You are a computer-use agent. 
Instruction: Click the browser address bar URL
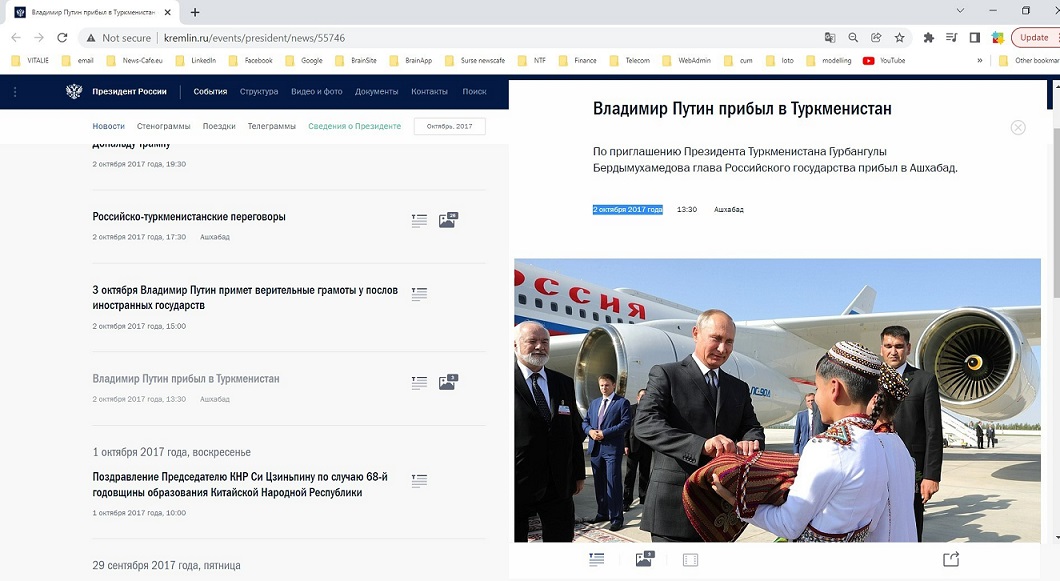pos(254,38)
